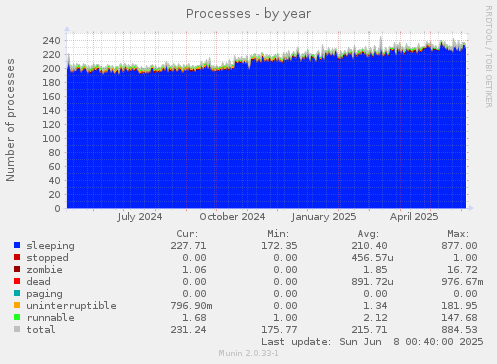Click the orange uninterruptible legend swatch
497x364 pixels.
(17, 305)
